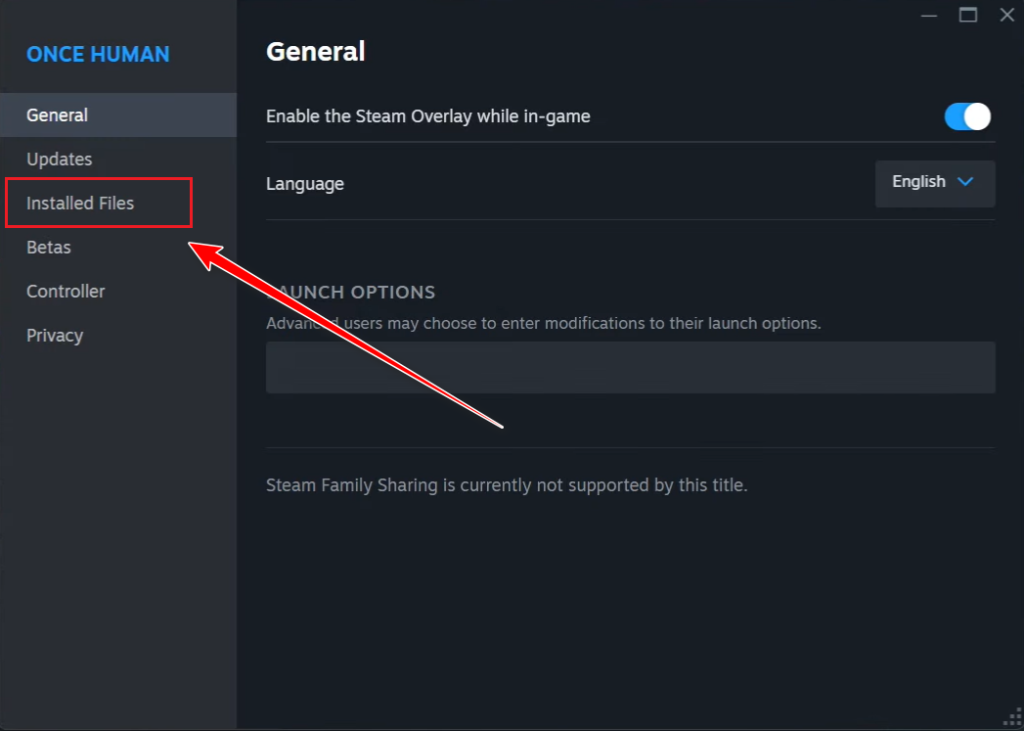
Task: Click the Language setting label
Action: click(305, 183)
